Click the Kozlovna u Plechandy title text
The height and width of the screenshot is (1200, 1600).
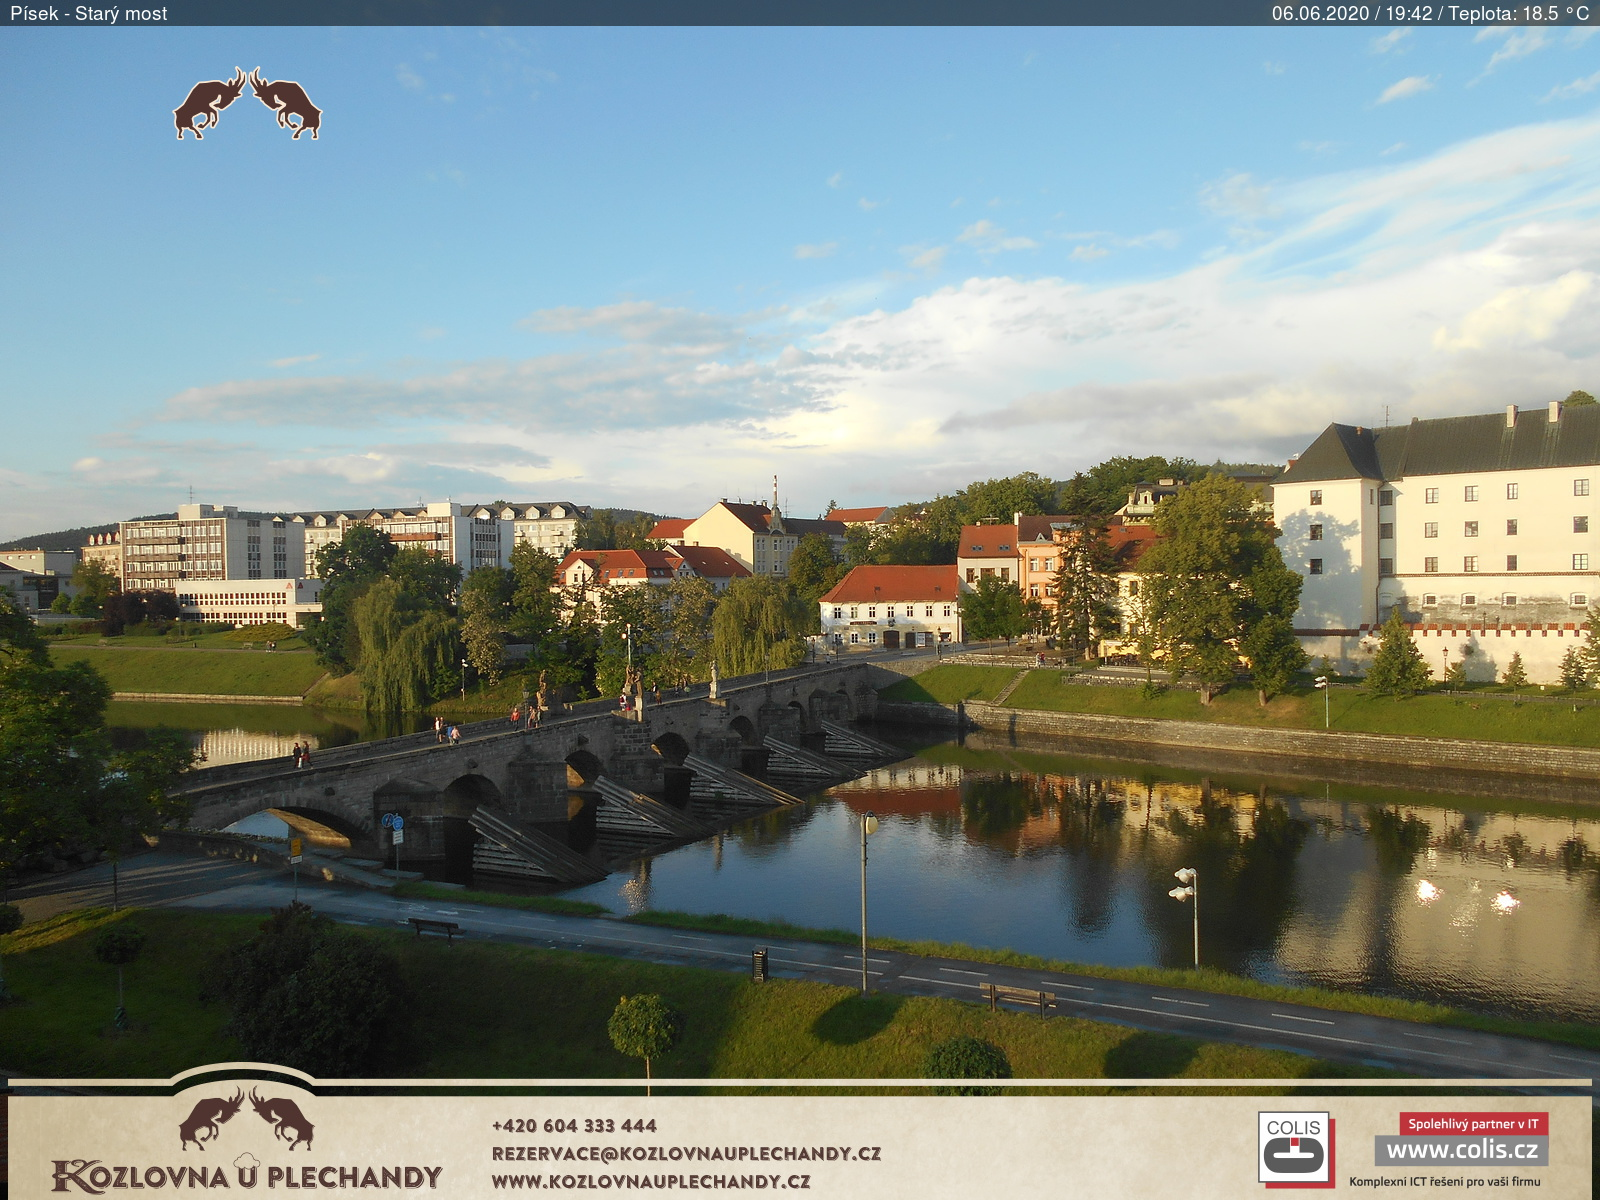(x=247, y=1175)
